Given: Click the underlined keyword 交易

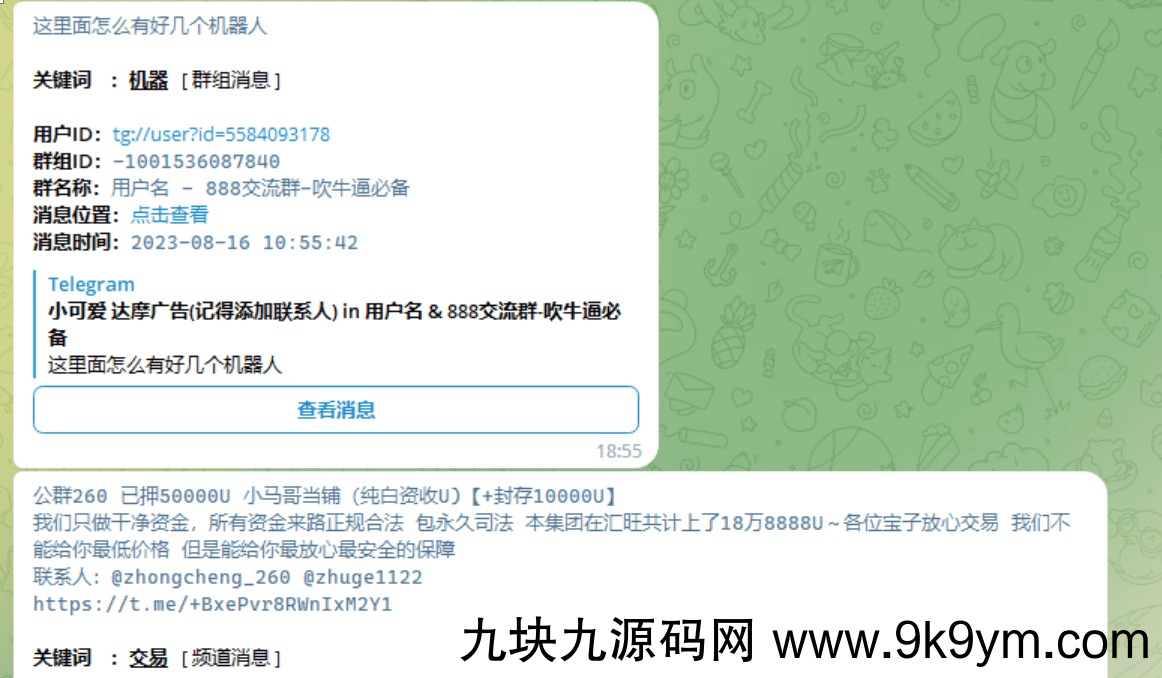Looking at the screenshot, I should pyautogui.click(x=148, y=658).
